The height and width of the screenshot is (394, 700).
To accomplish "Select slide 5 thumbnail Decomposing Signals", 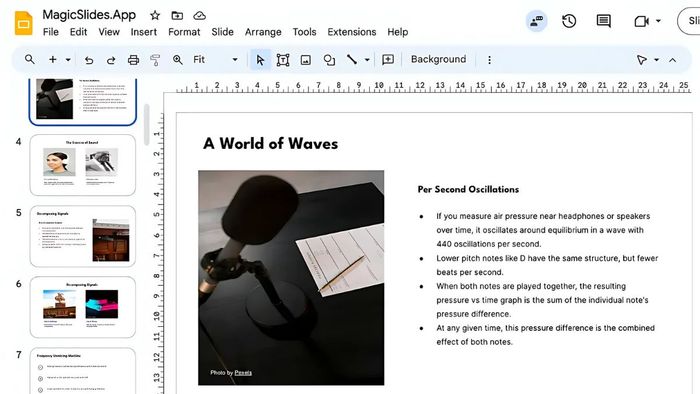I will (83, 236).
